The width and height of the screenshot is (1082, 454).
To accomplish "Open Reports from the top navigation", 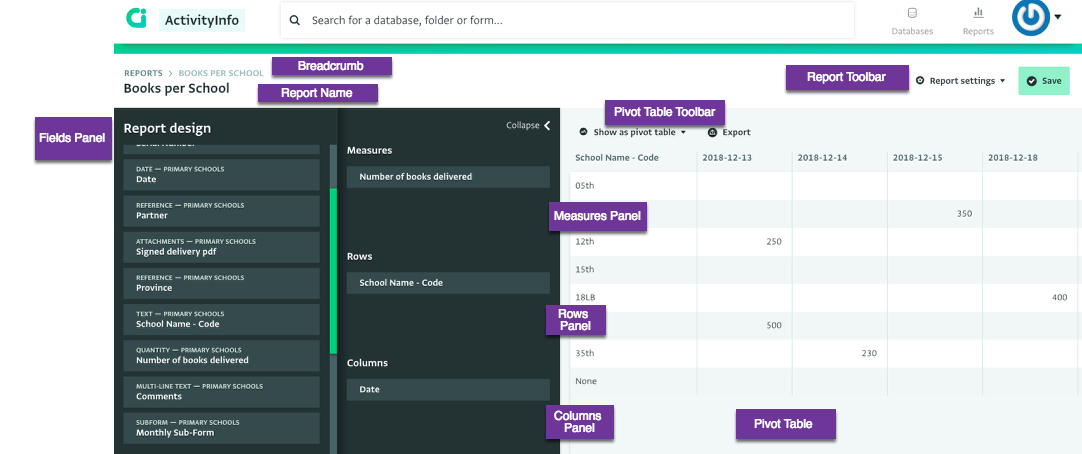I will [977, 21].
